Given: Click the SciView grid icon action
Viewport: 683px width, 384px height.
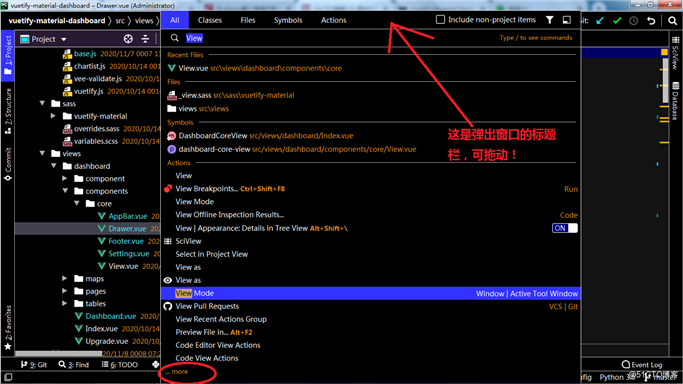Looking at the screenshot, I should pos(168,241).
